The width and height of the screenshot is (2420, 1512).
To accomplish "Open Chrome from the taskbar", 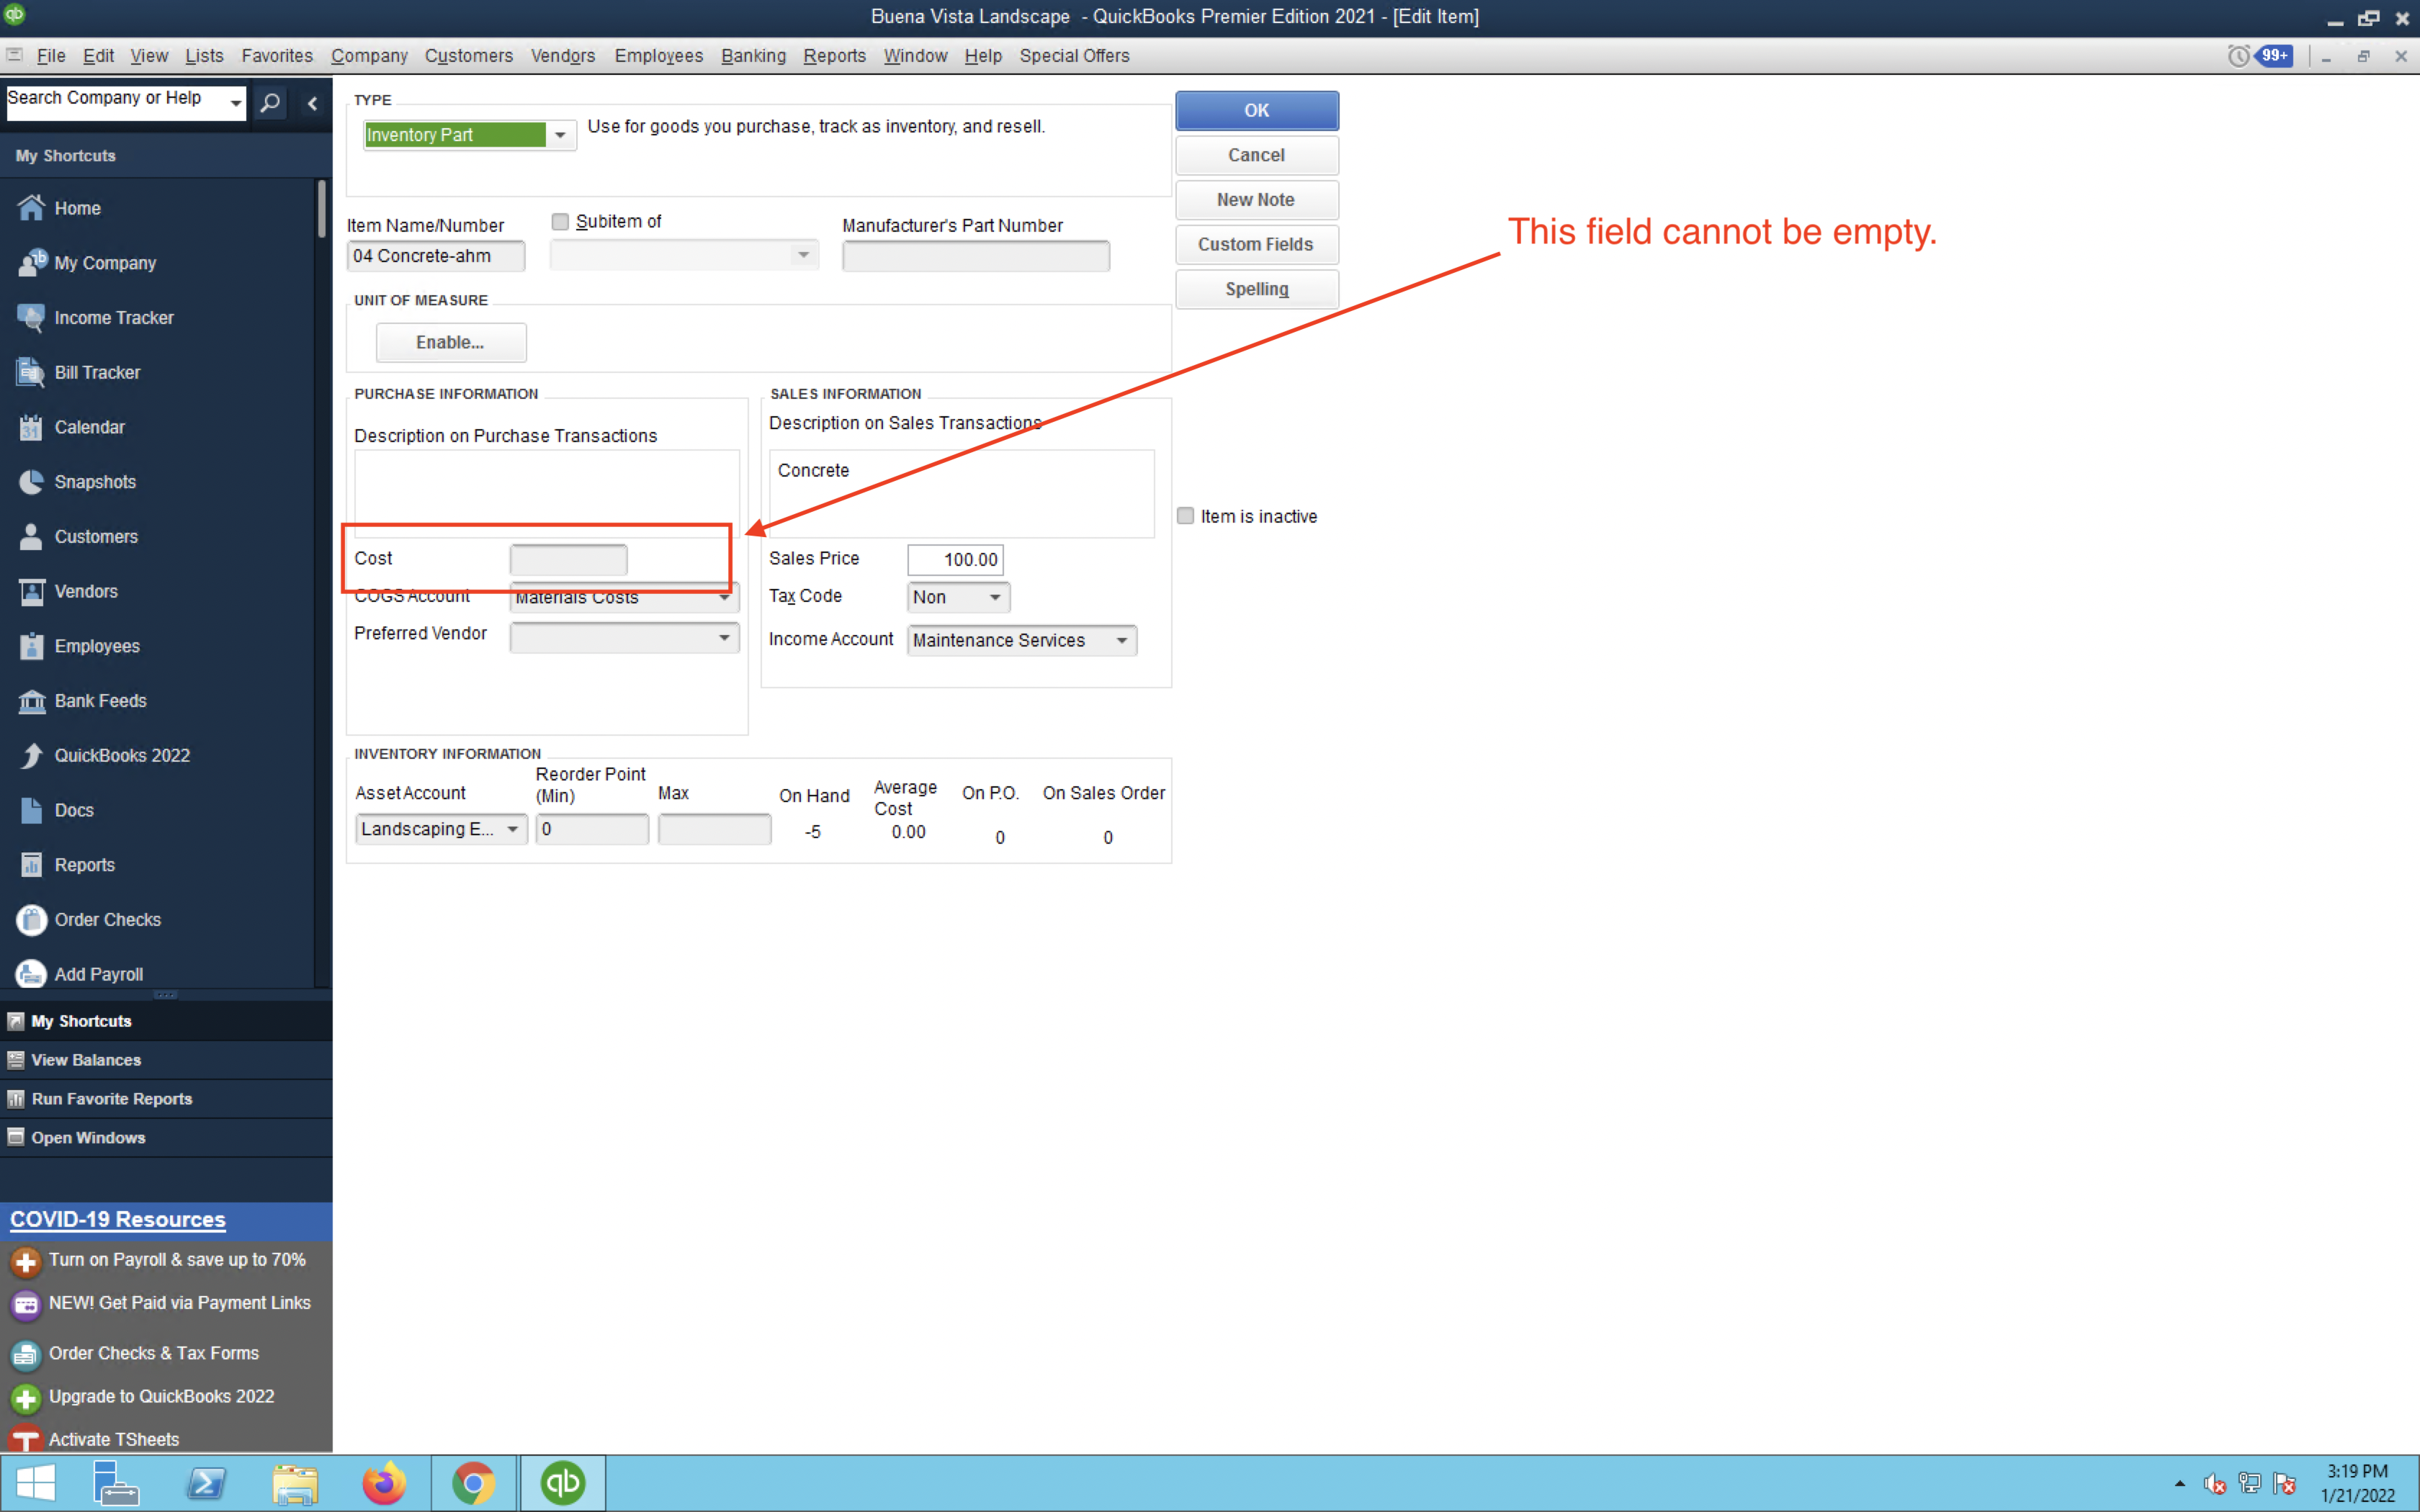I will pos(473,1483).
